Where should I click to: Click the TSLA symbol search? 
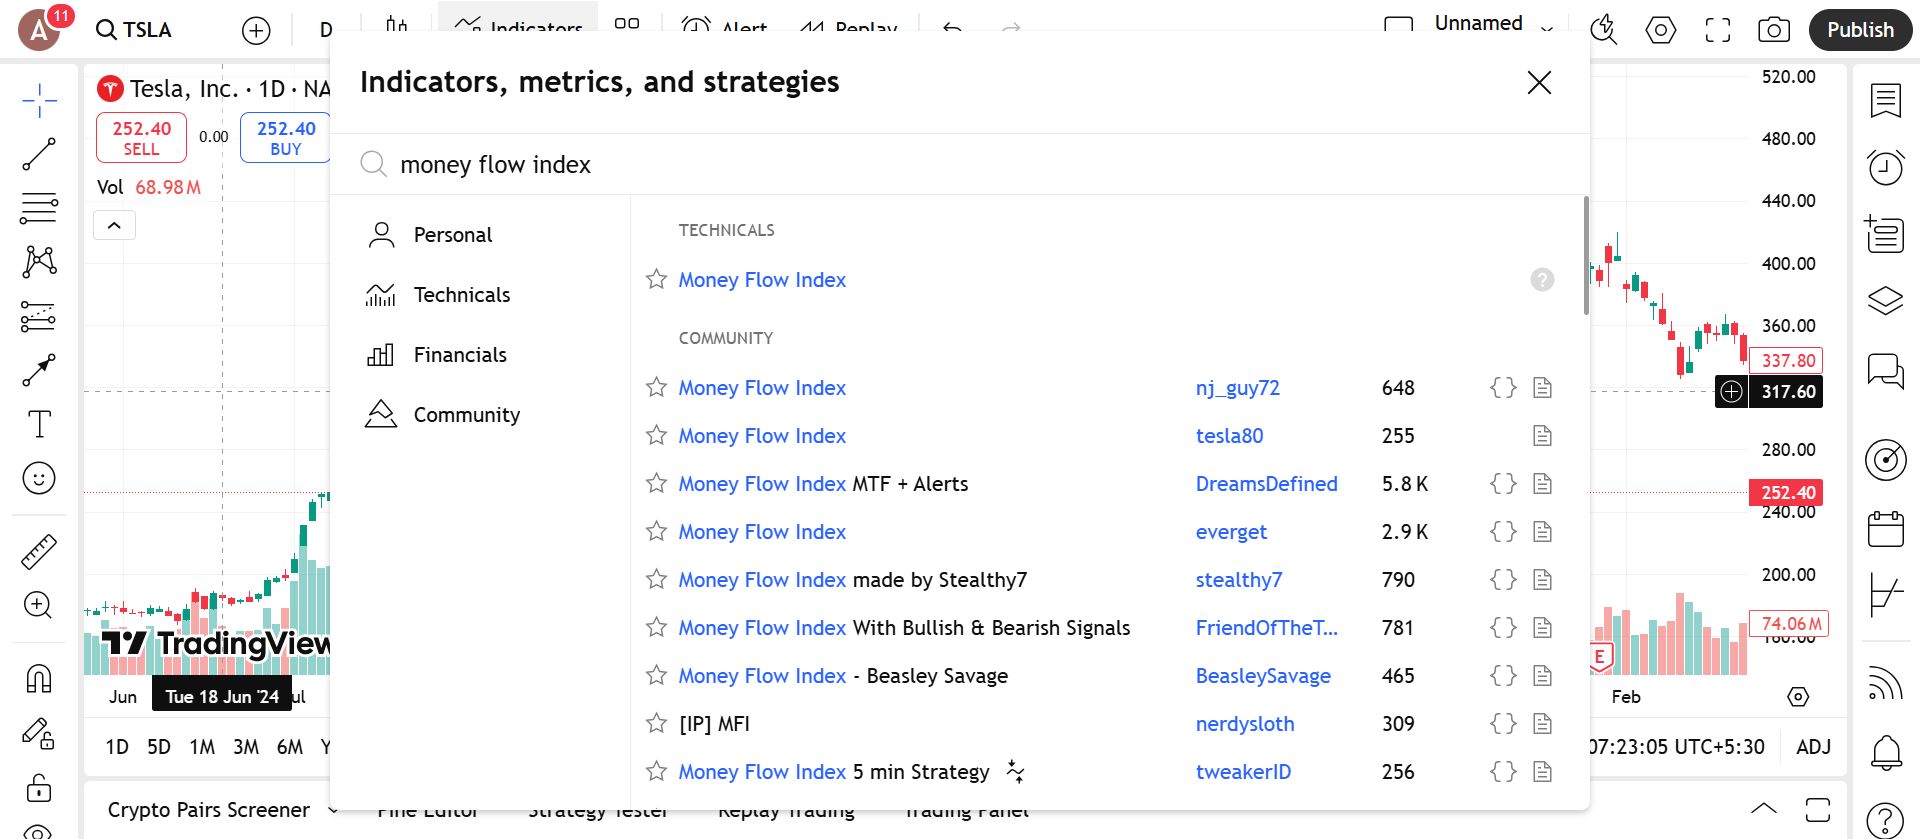click(x=134, y=30)
